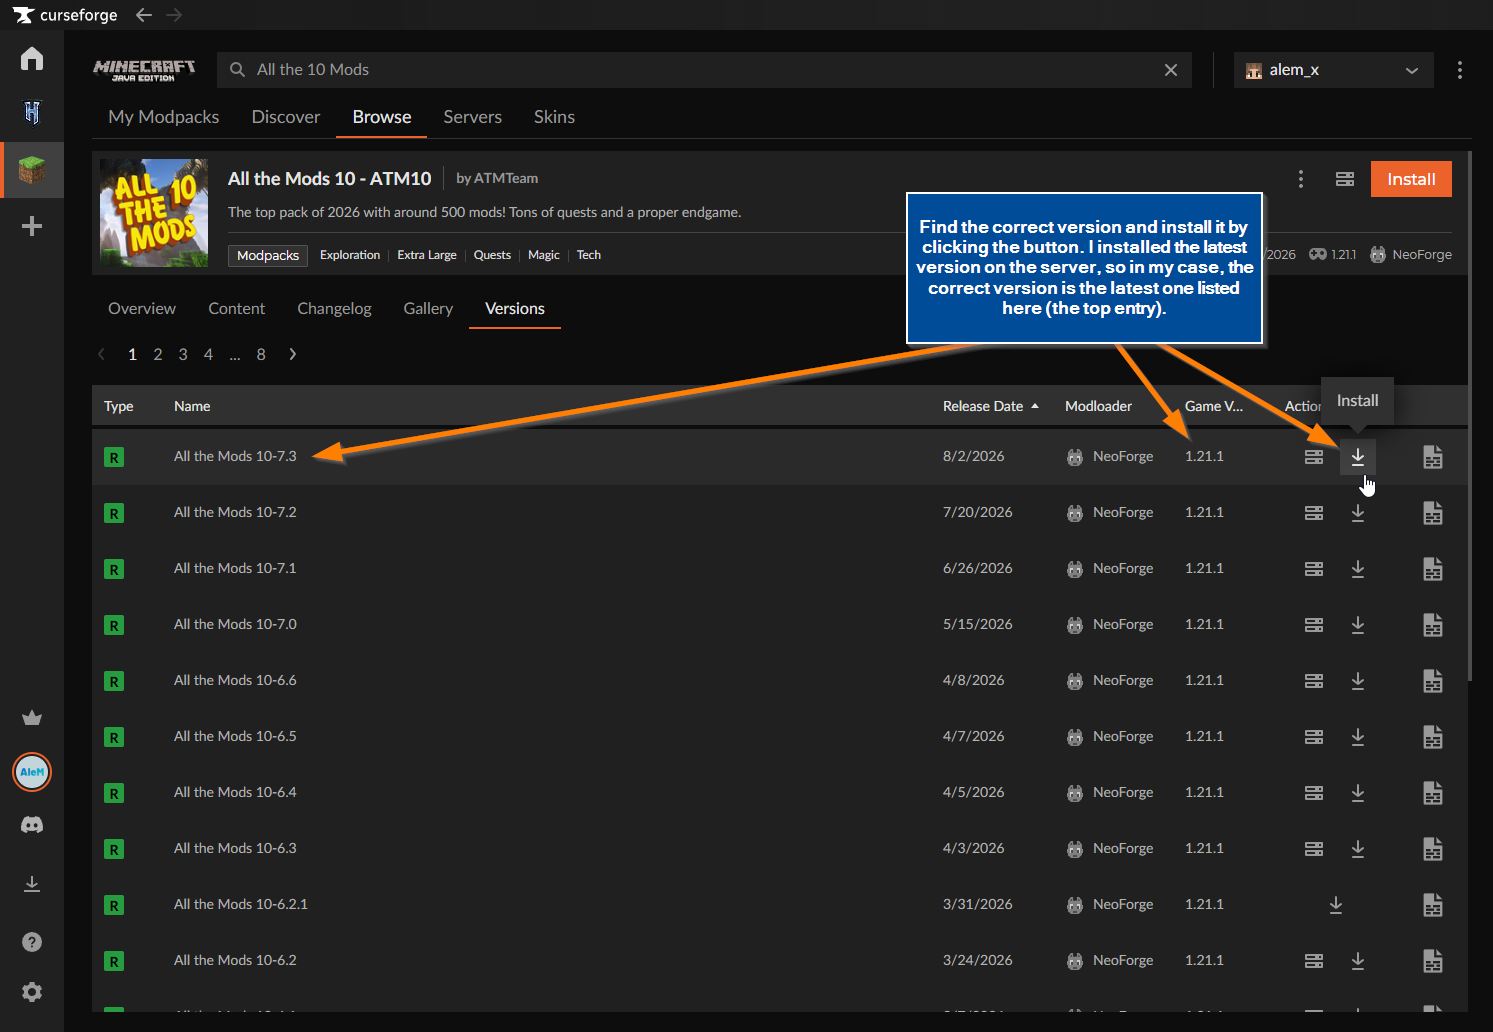Screen dimensions: 1493x1032
Task: Open the top-right vertical dots menu
Action: click(1460, 70)
